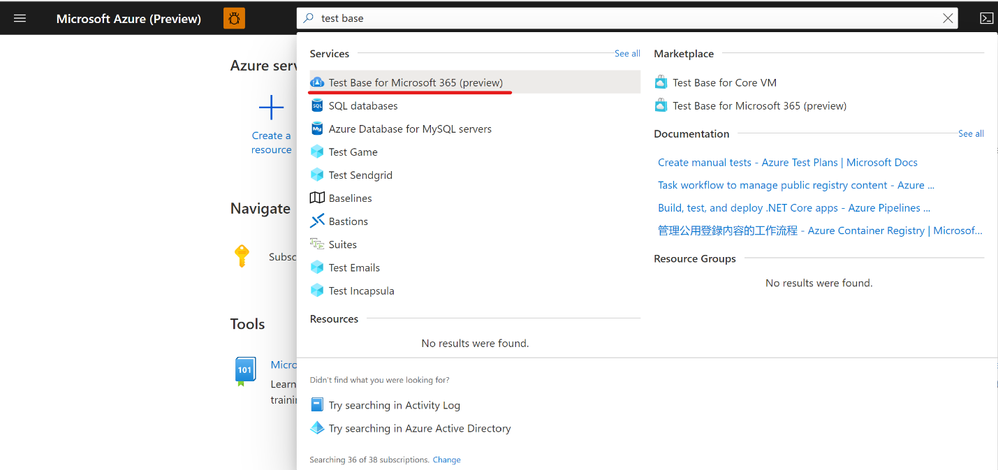Click the SQL databases icon
The height and width of the screenshot is (470, 998).
pyautogui.click(x=317, y=106)
